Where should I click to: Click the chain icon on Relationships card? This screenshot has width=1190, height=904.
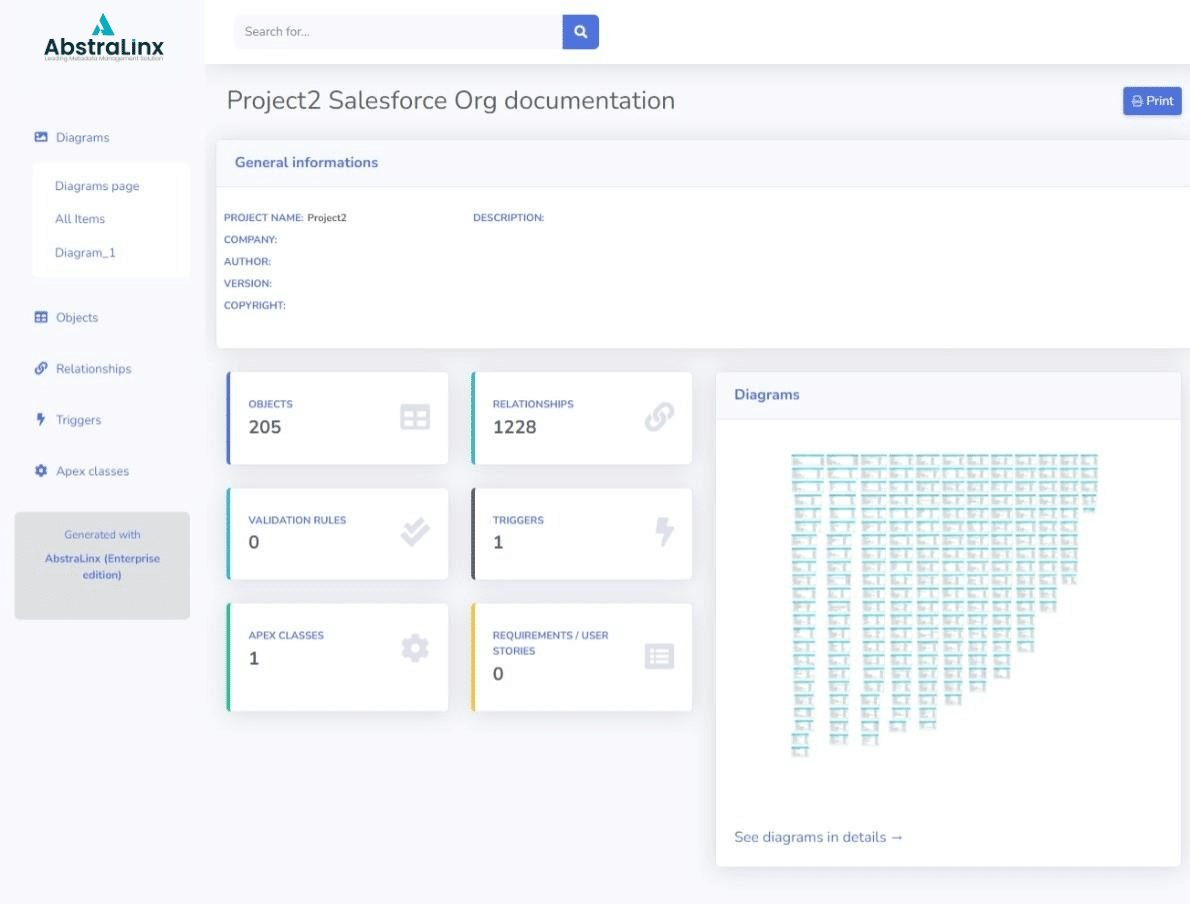[x=659, y=418]
